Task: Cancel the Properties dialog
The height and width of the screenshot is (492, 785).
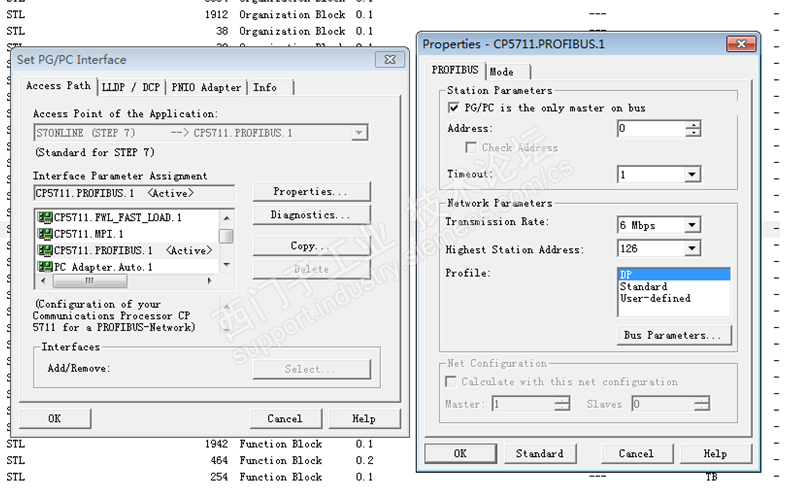Action: click(x=637, y=454)
